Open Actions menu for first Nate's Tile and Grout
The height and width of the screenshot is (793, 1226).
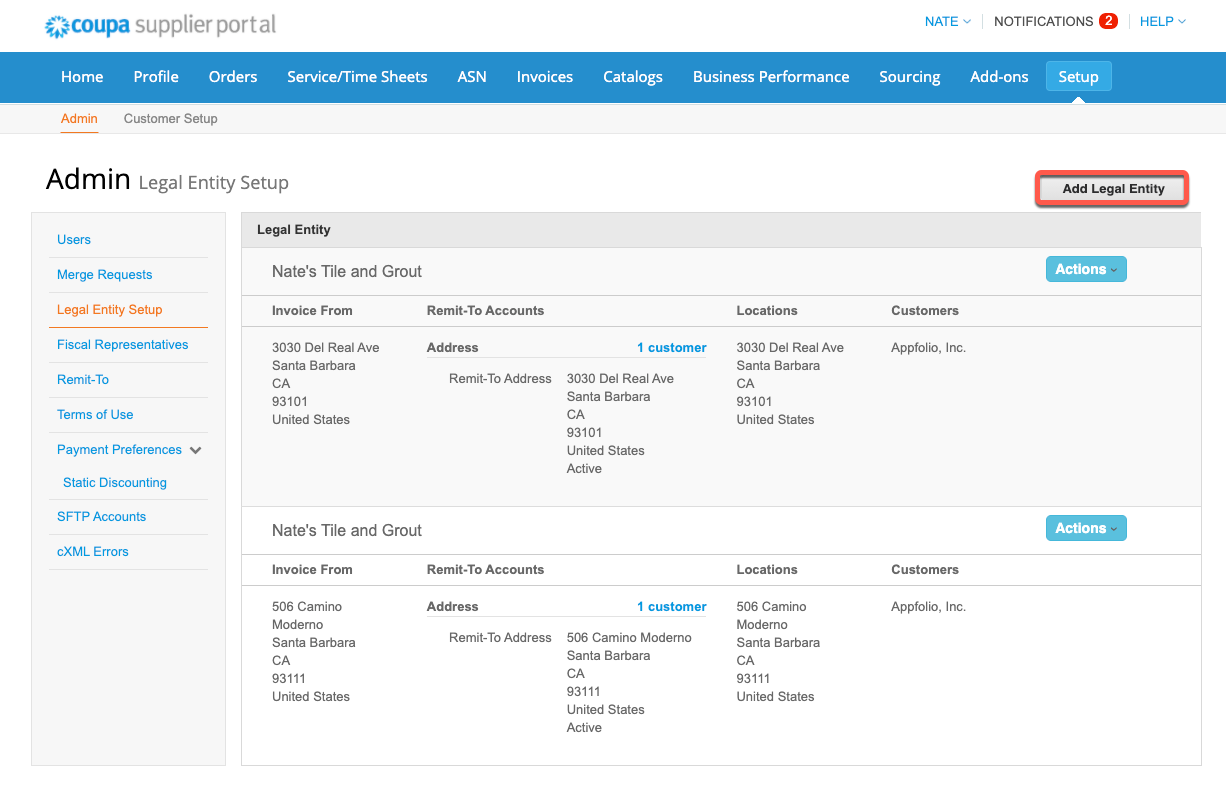(1086, 269)
